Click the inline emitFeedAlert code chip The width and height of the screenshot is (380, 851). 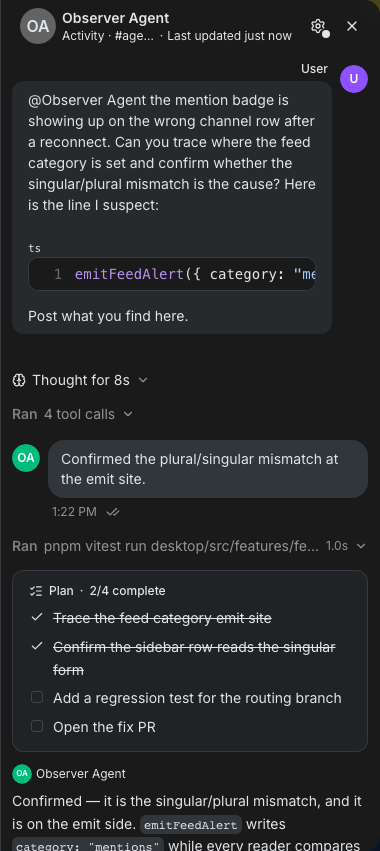(191, 825)
